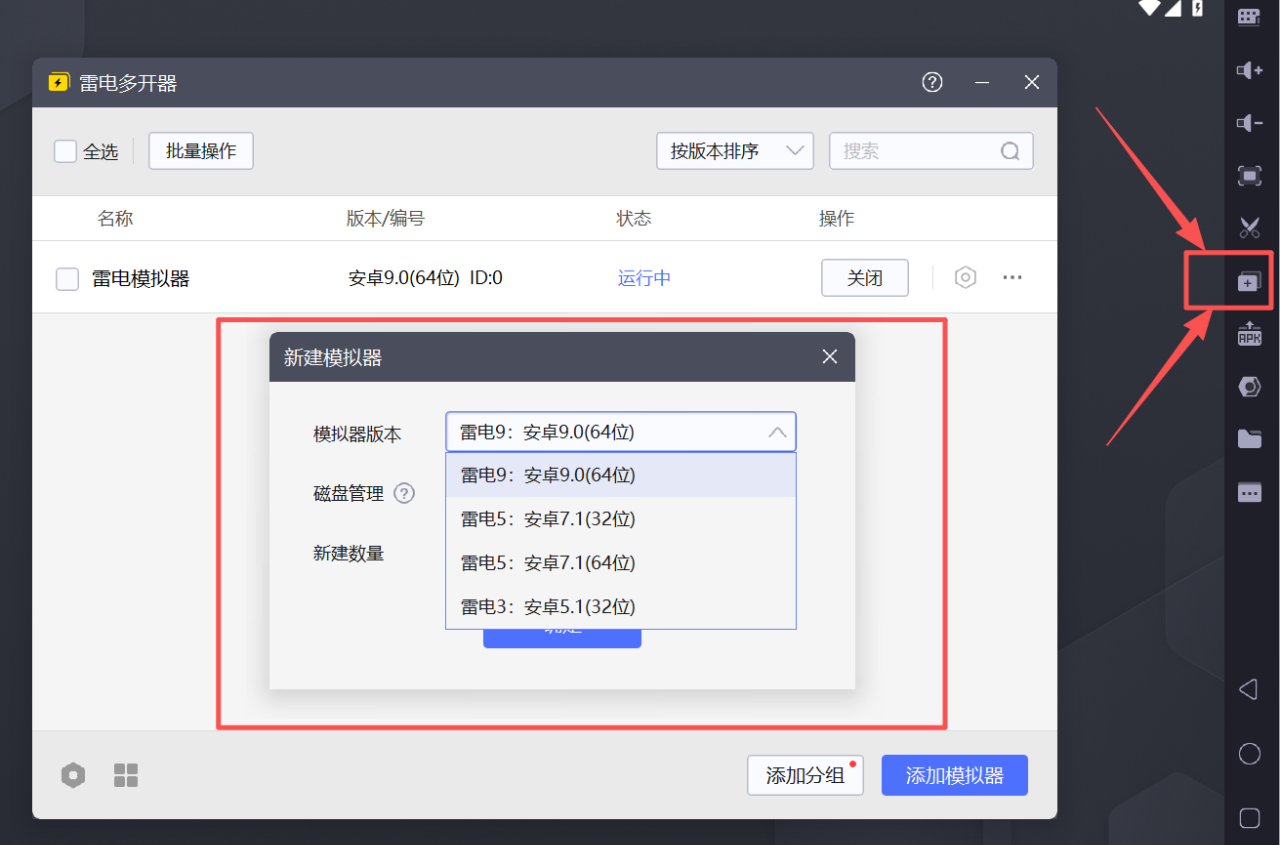Toggle grid view at bottom left
This screenshot has width=1280, height=845.
125,775
